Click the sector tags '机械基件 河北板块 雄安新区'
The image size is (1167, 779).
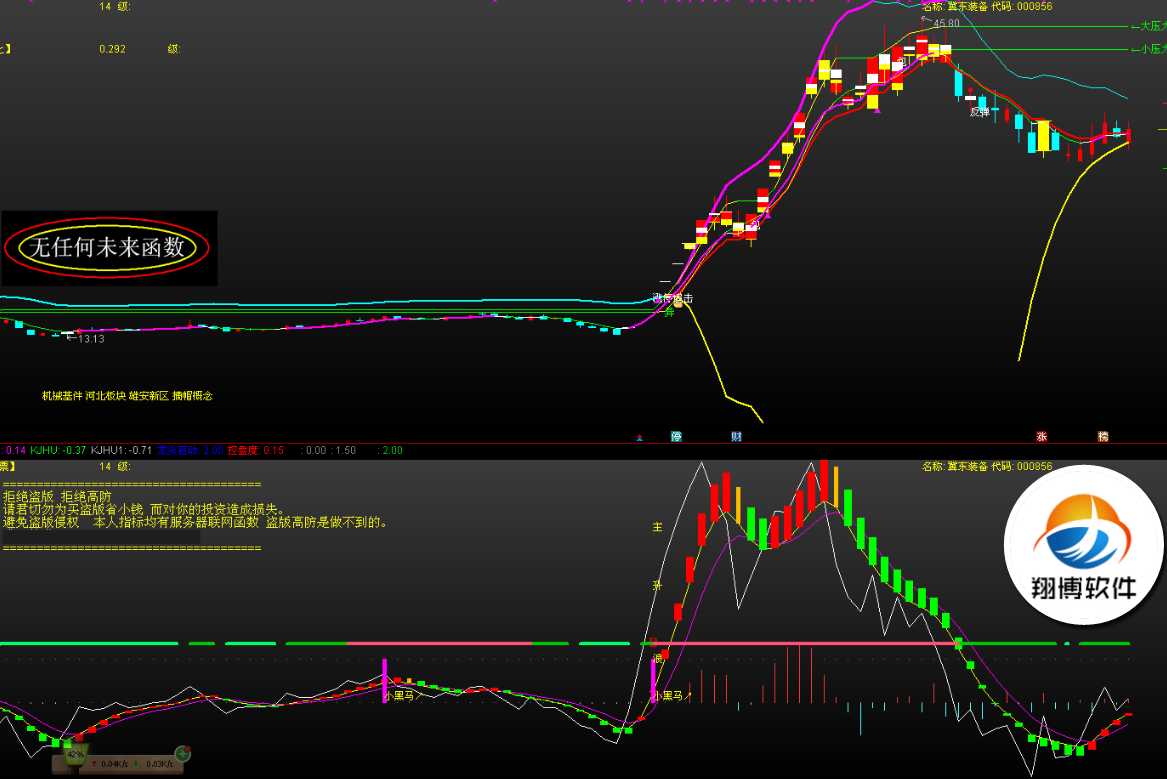point(106,396)
